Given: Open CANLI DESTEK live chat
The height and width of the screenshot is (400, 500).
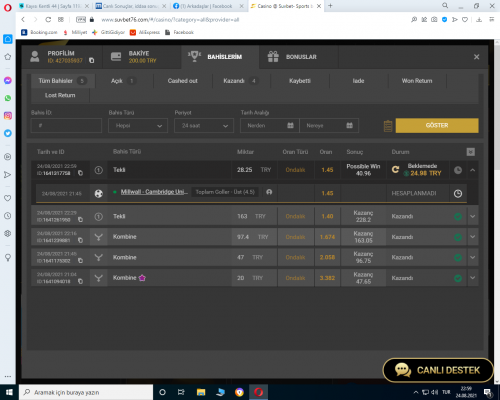Looking at the screenshot, I should [x=438, y=370].
